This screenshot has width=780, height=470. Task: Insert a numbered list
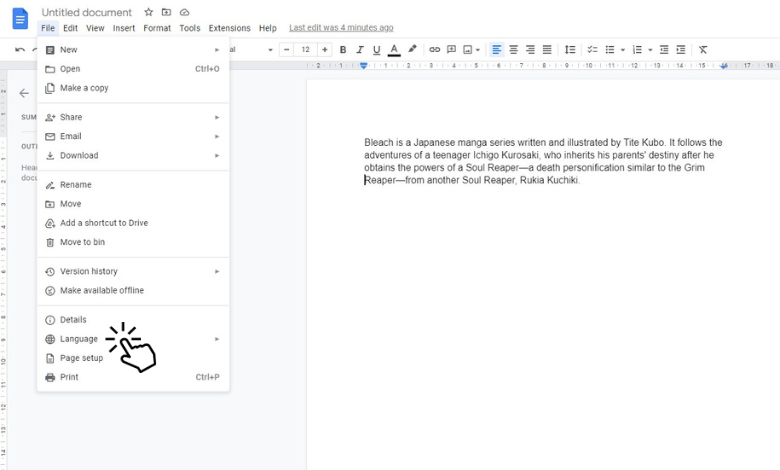[x=637, y=50]
